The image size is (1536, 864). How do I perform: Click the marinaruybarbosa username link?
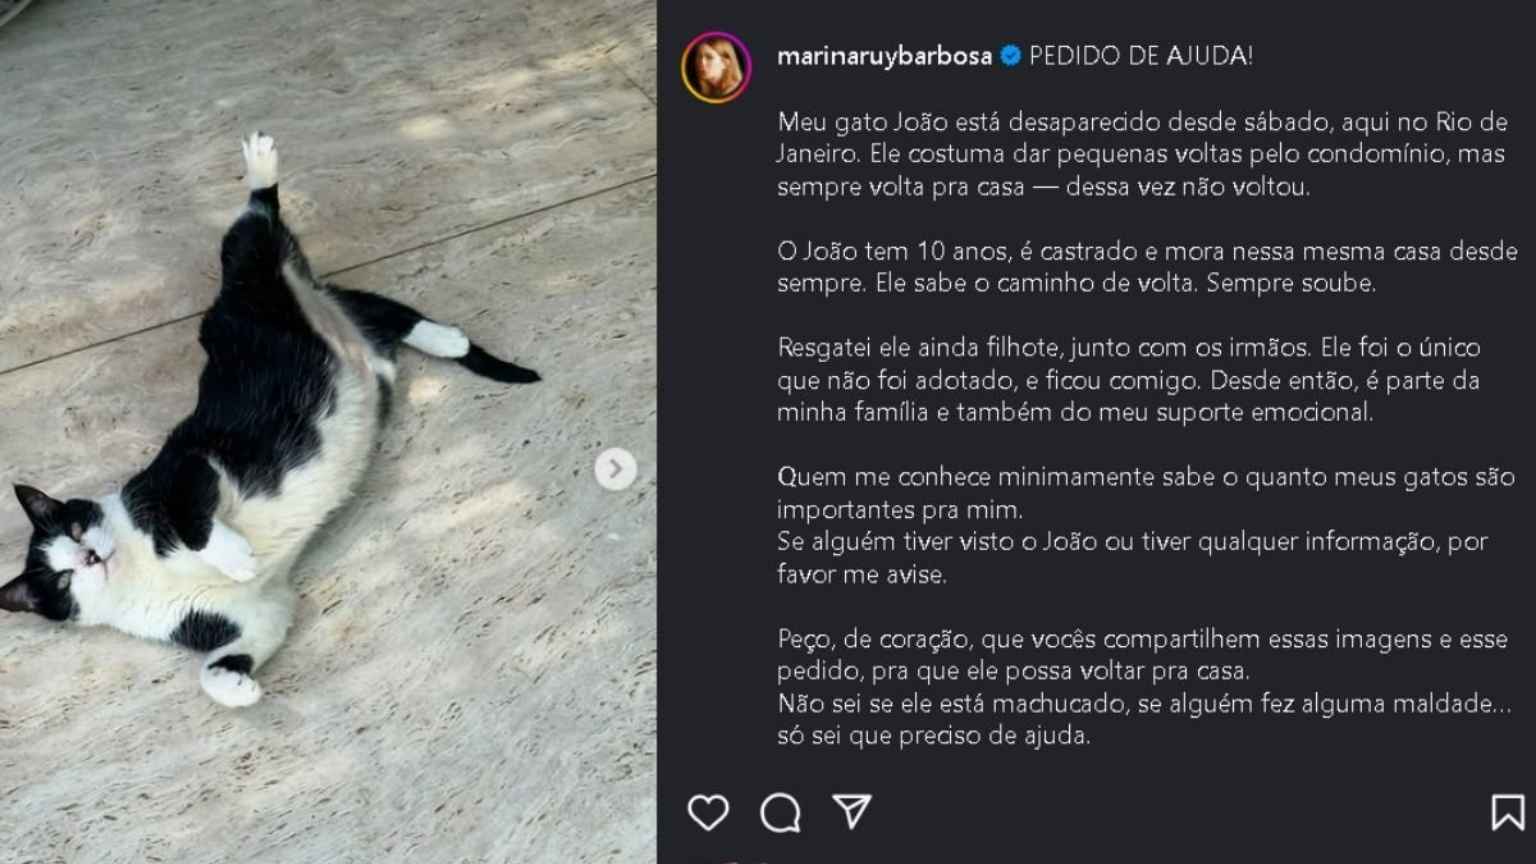[884, 56]
